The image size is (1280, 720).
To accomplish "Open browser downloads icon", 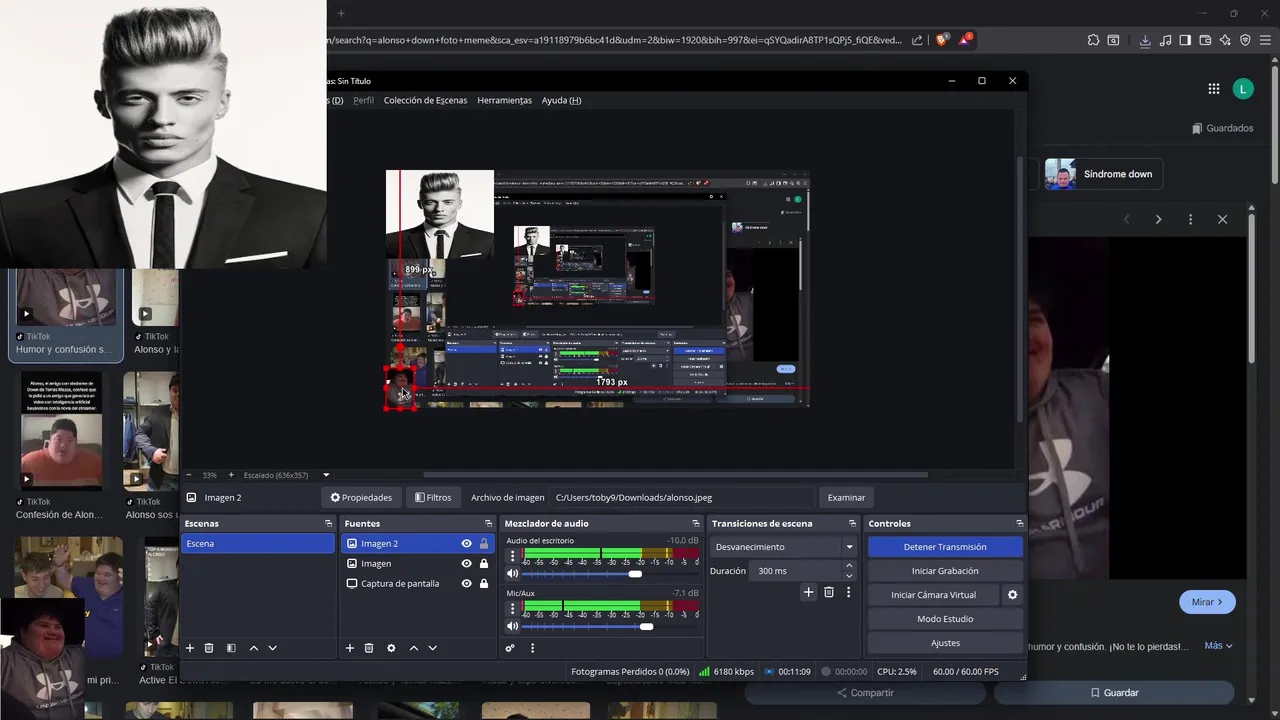I will tap(1145, 40).
